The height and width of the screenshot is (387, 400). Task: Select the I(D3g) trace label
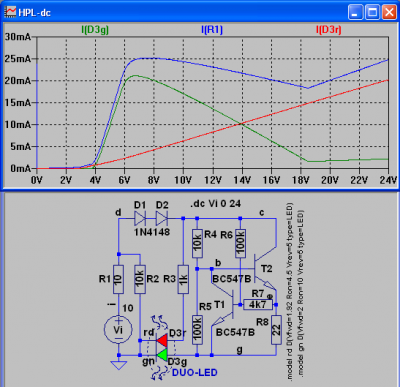[x=95, y=30]
